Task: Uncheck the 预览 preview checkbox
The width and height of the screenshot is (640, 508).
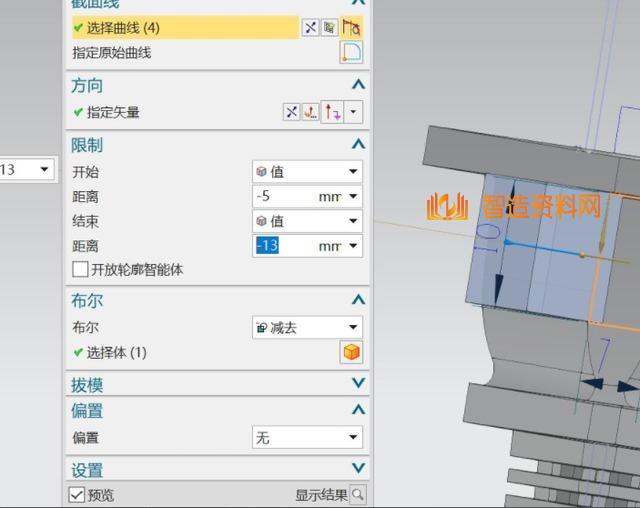Action: pyautogui.click(x=77, y=495)
